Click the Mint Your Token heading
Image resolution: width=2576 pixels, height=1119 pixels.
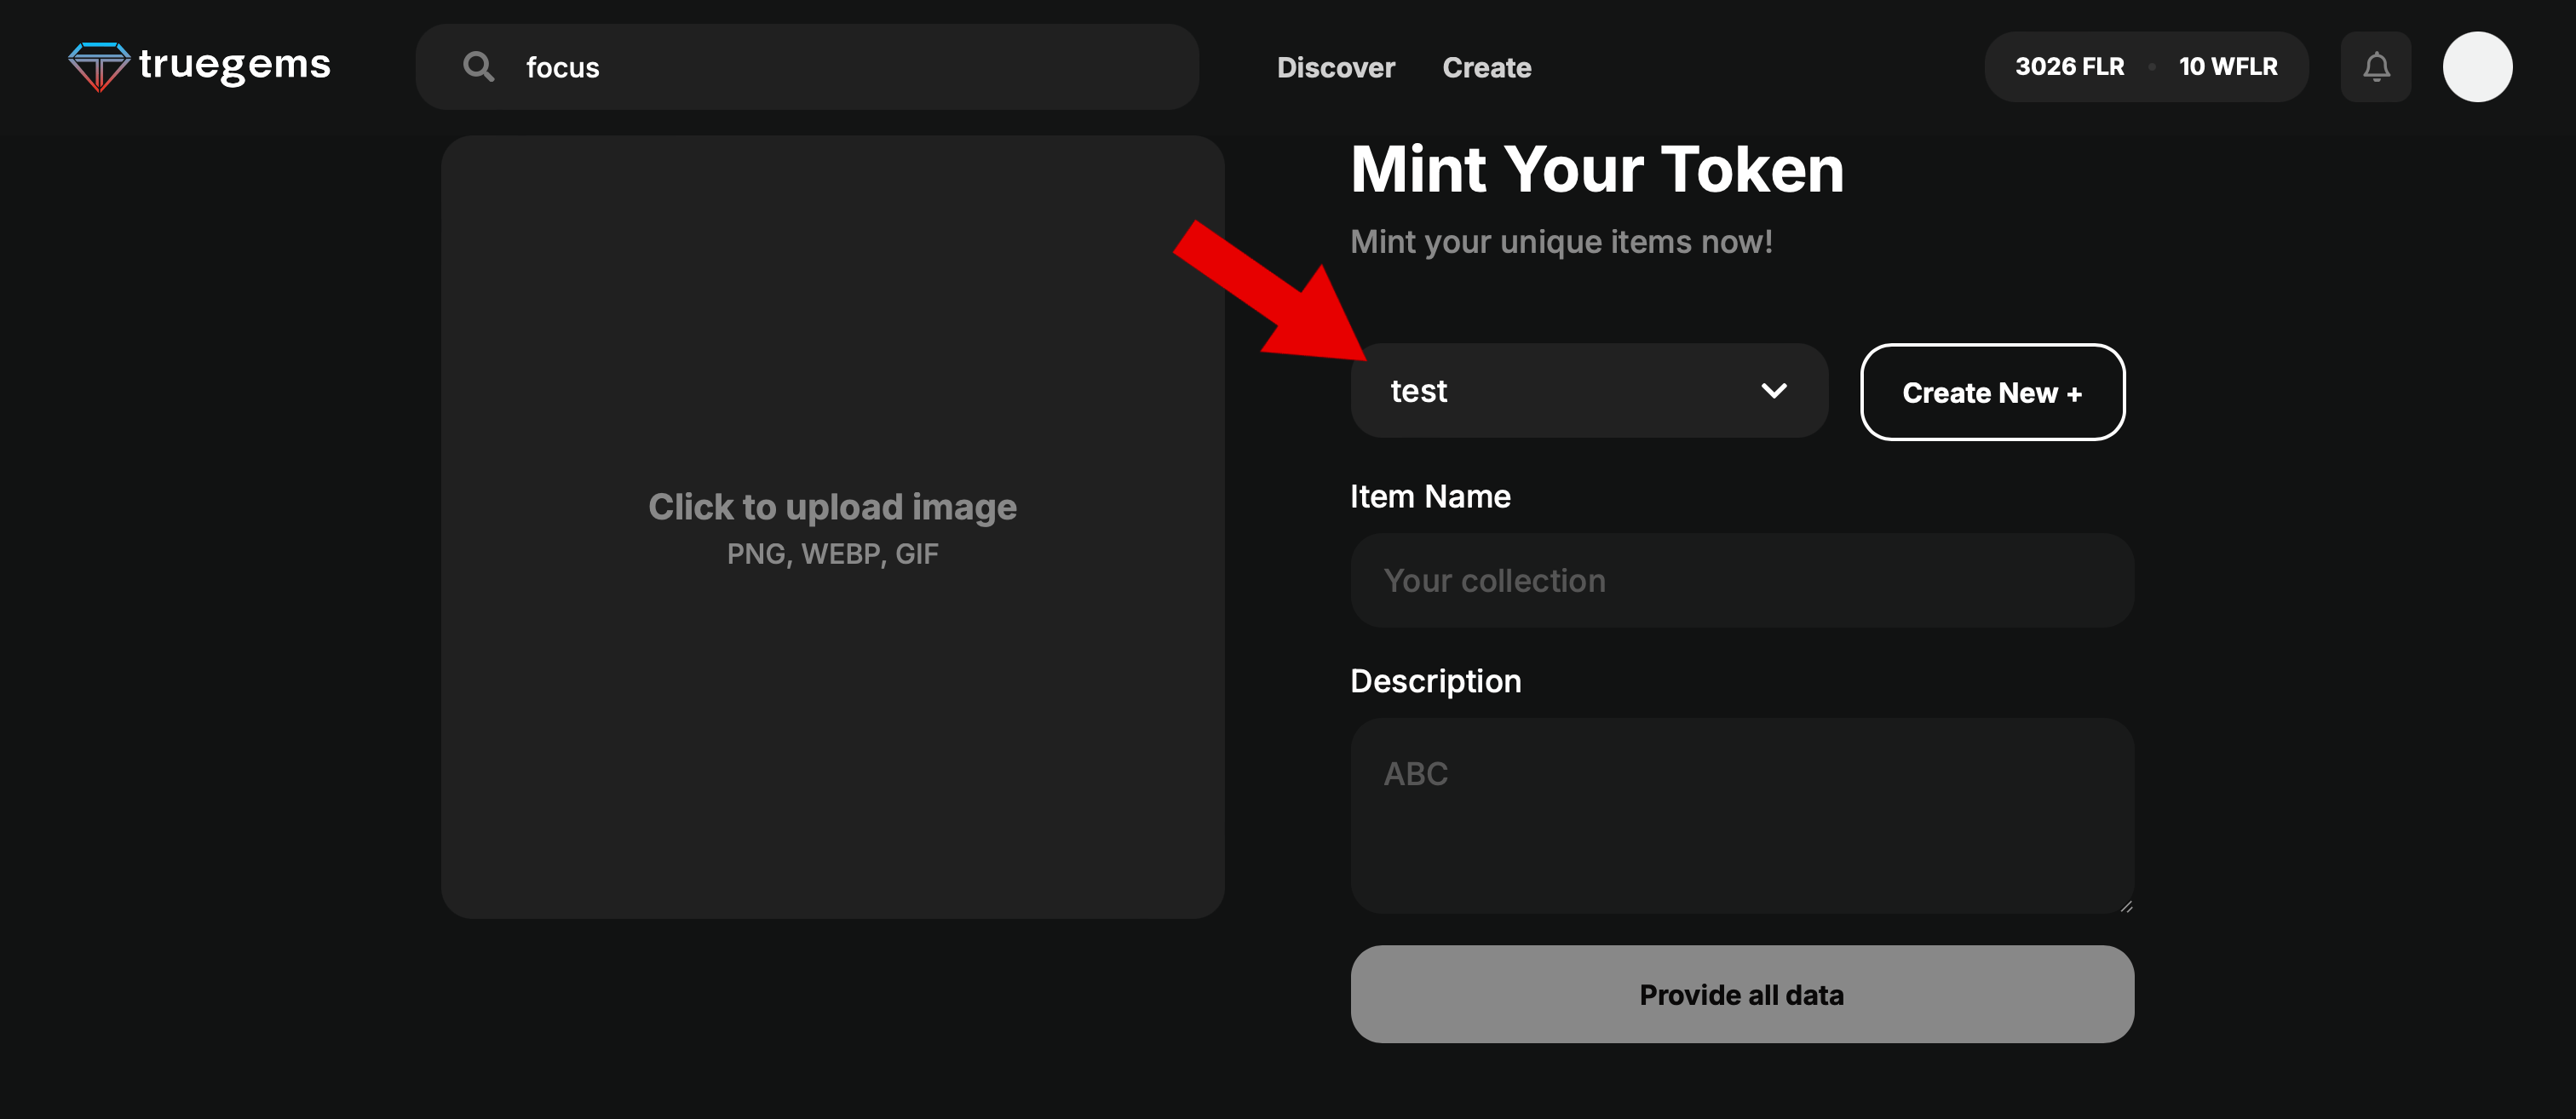click(1597, 169)
